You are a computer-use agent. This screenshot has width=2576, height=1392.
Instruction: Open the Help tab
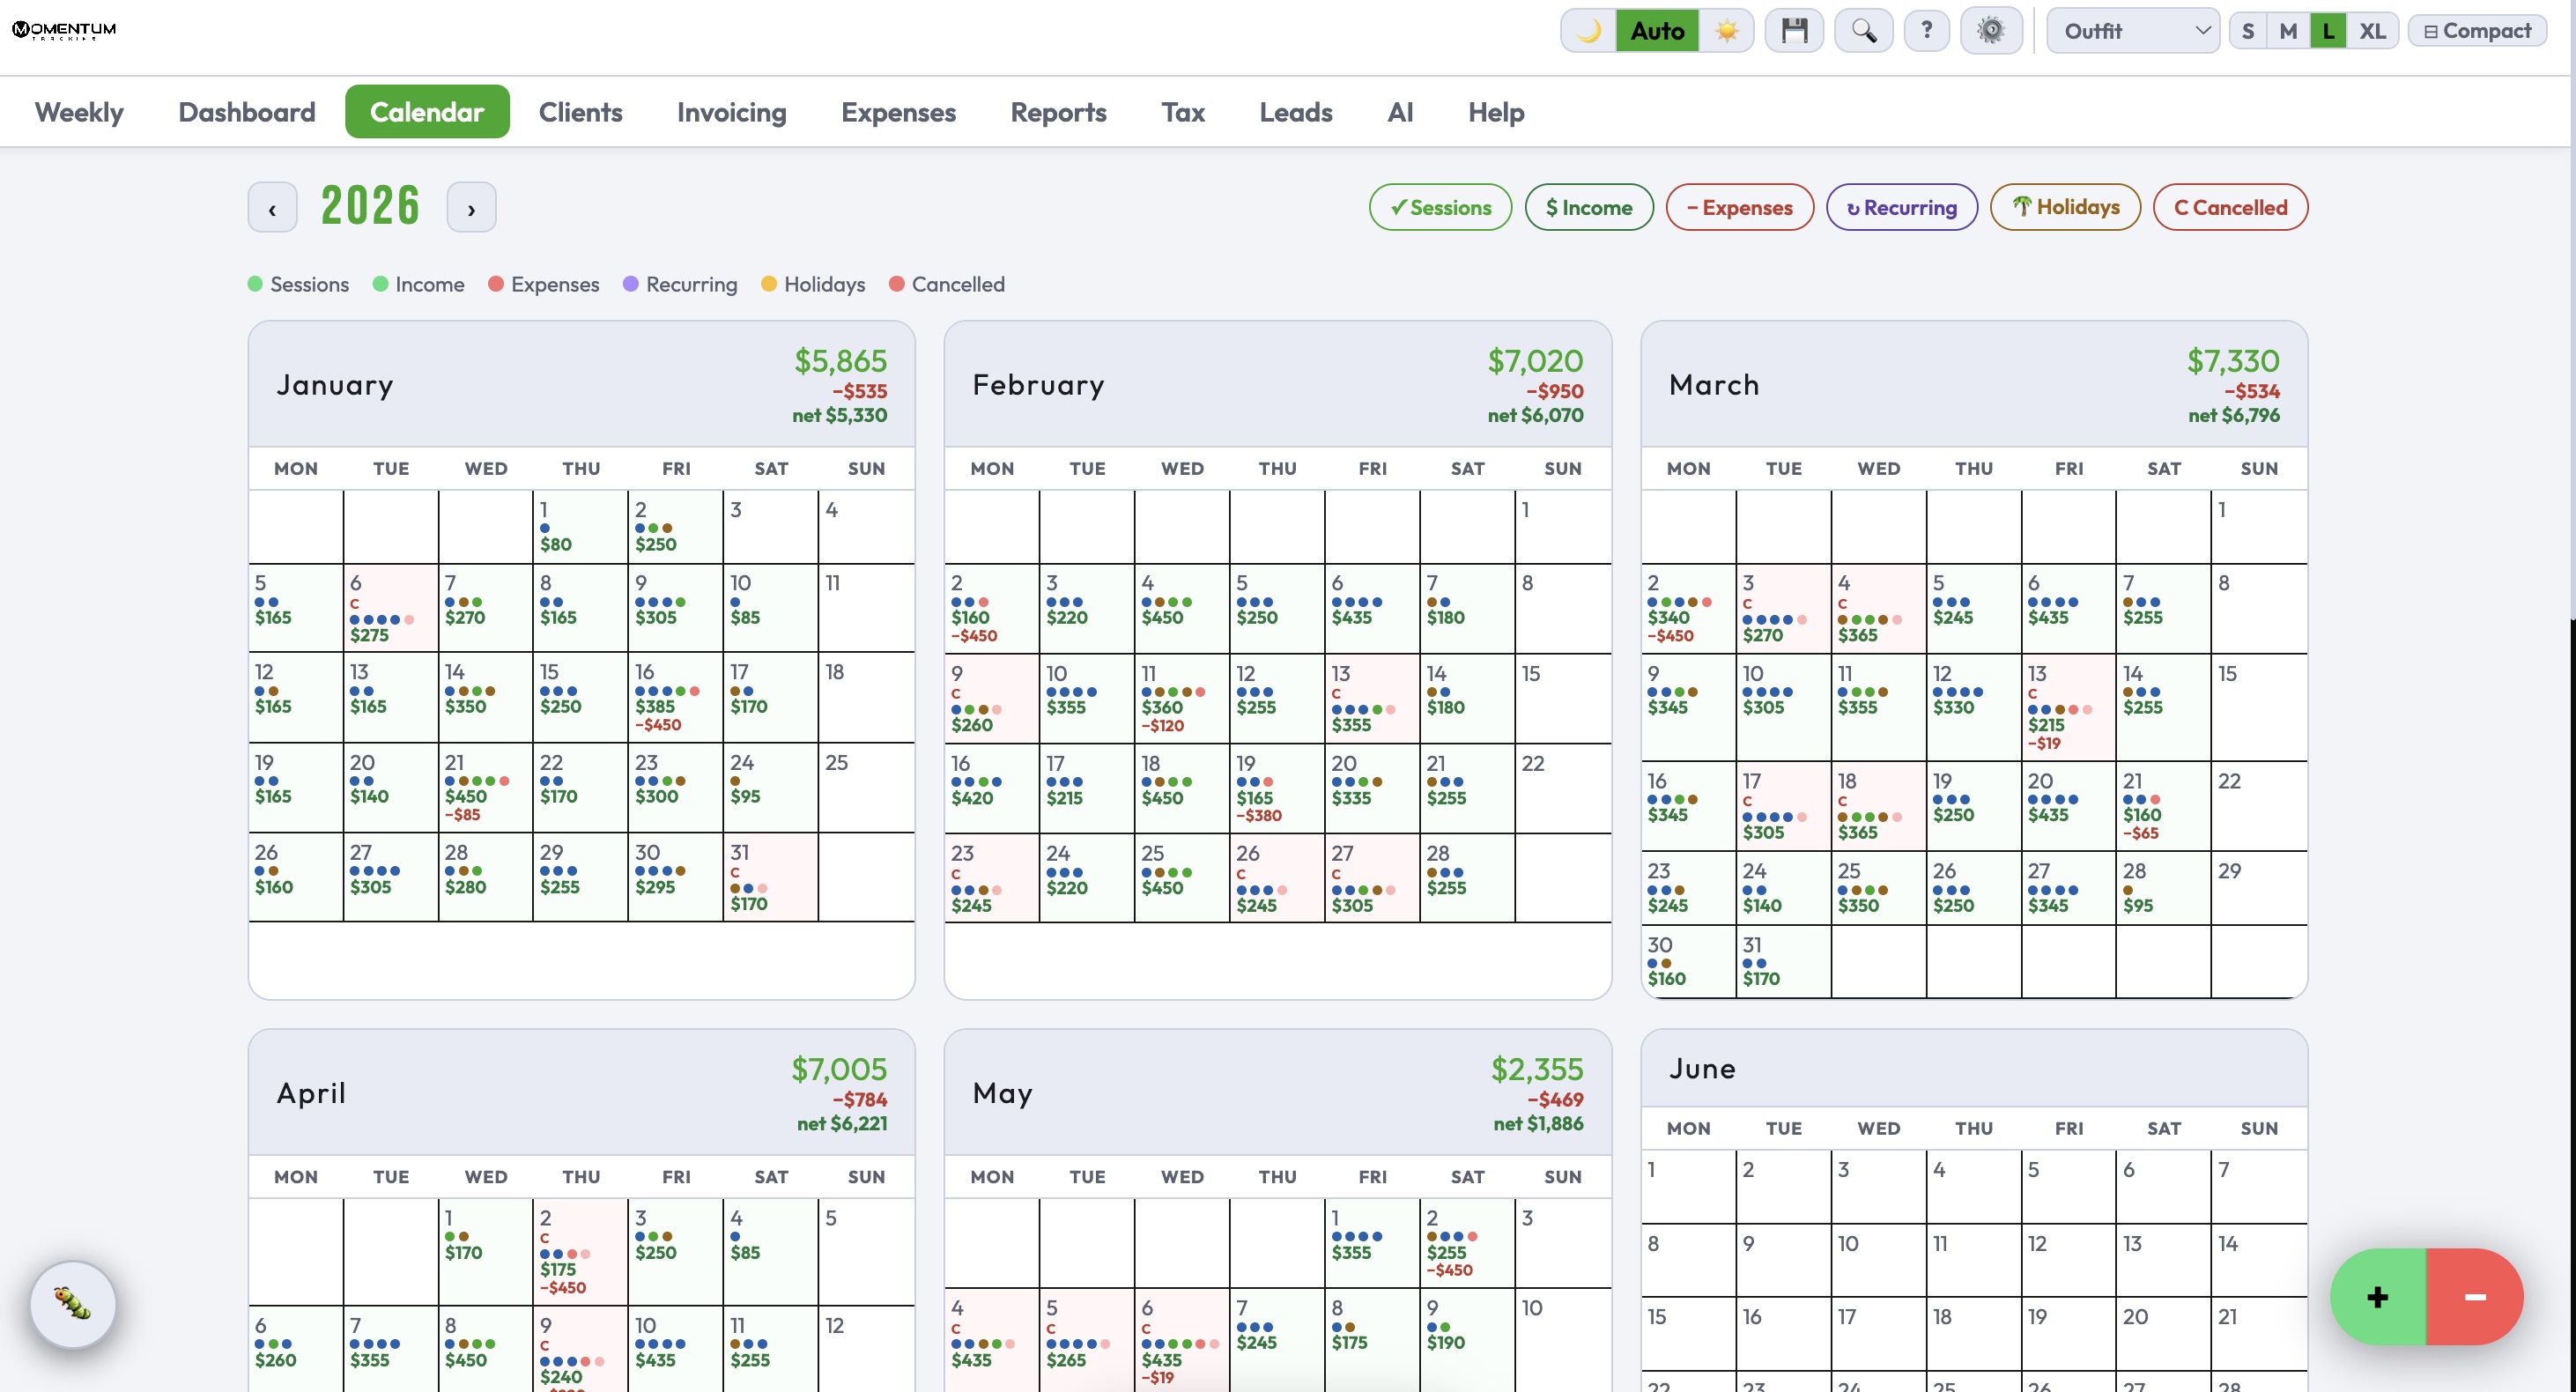click(x=1495, y=112)
